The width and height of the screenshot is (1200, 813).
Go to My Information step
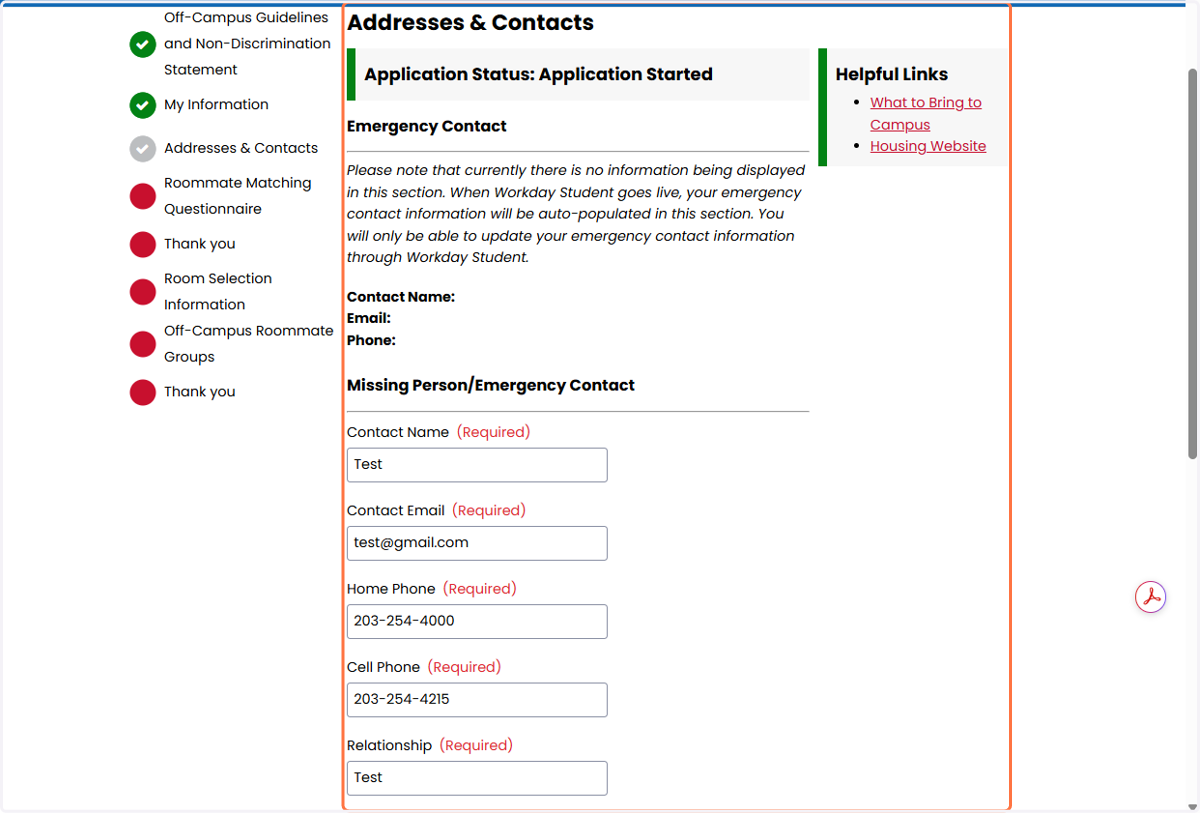(x=216, y=105)
